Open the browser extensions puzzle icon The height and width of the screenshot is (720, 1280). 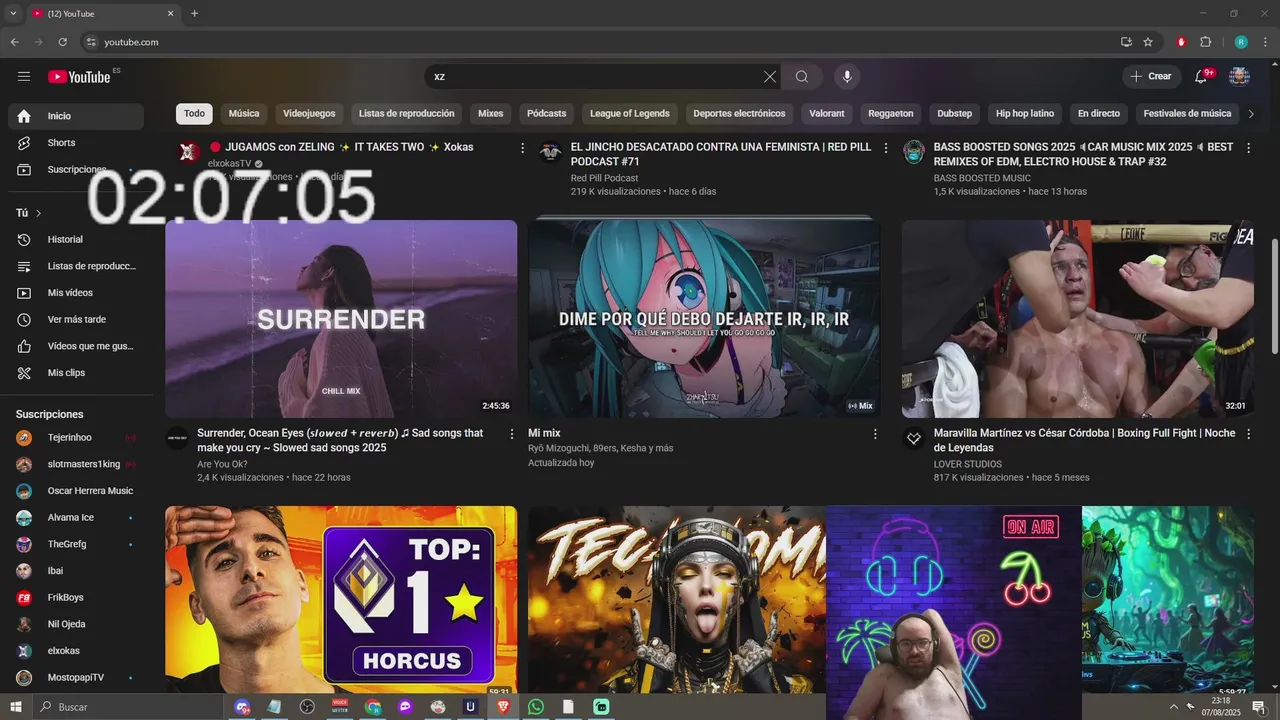pyautogui.click(x=1205, y=42)
